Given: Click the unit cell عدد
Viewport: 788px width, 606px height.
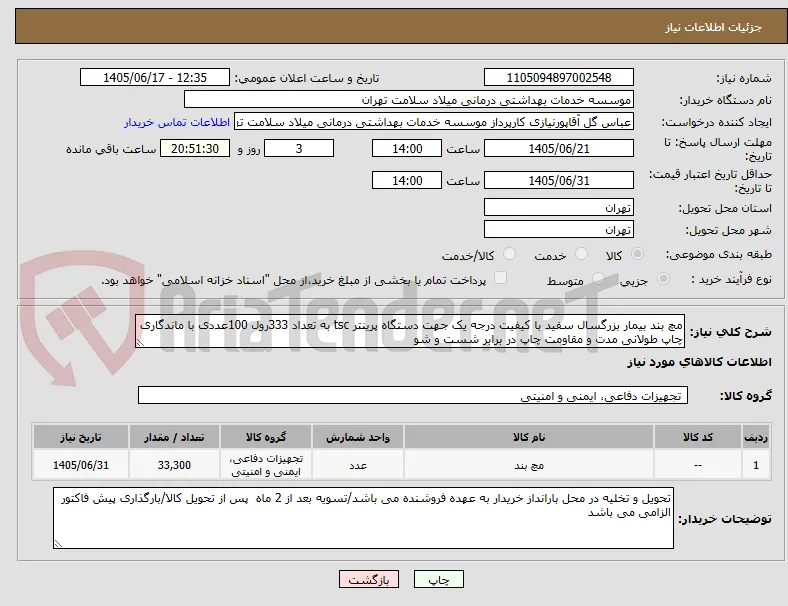Looking at the screenshot, I should click(358, 465).
